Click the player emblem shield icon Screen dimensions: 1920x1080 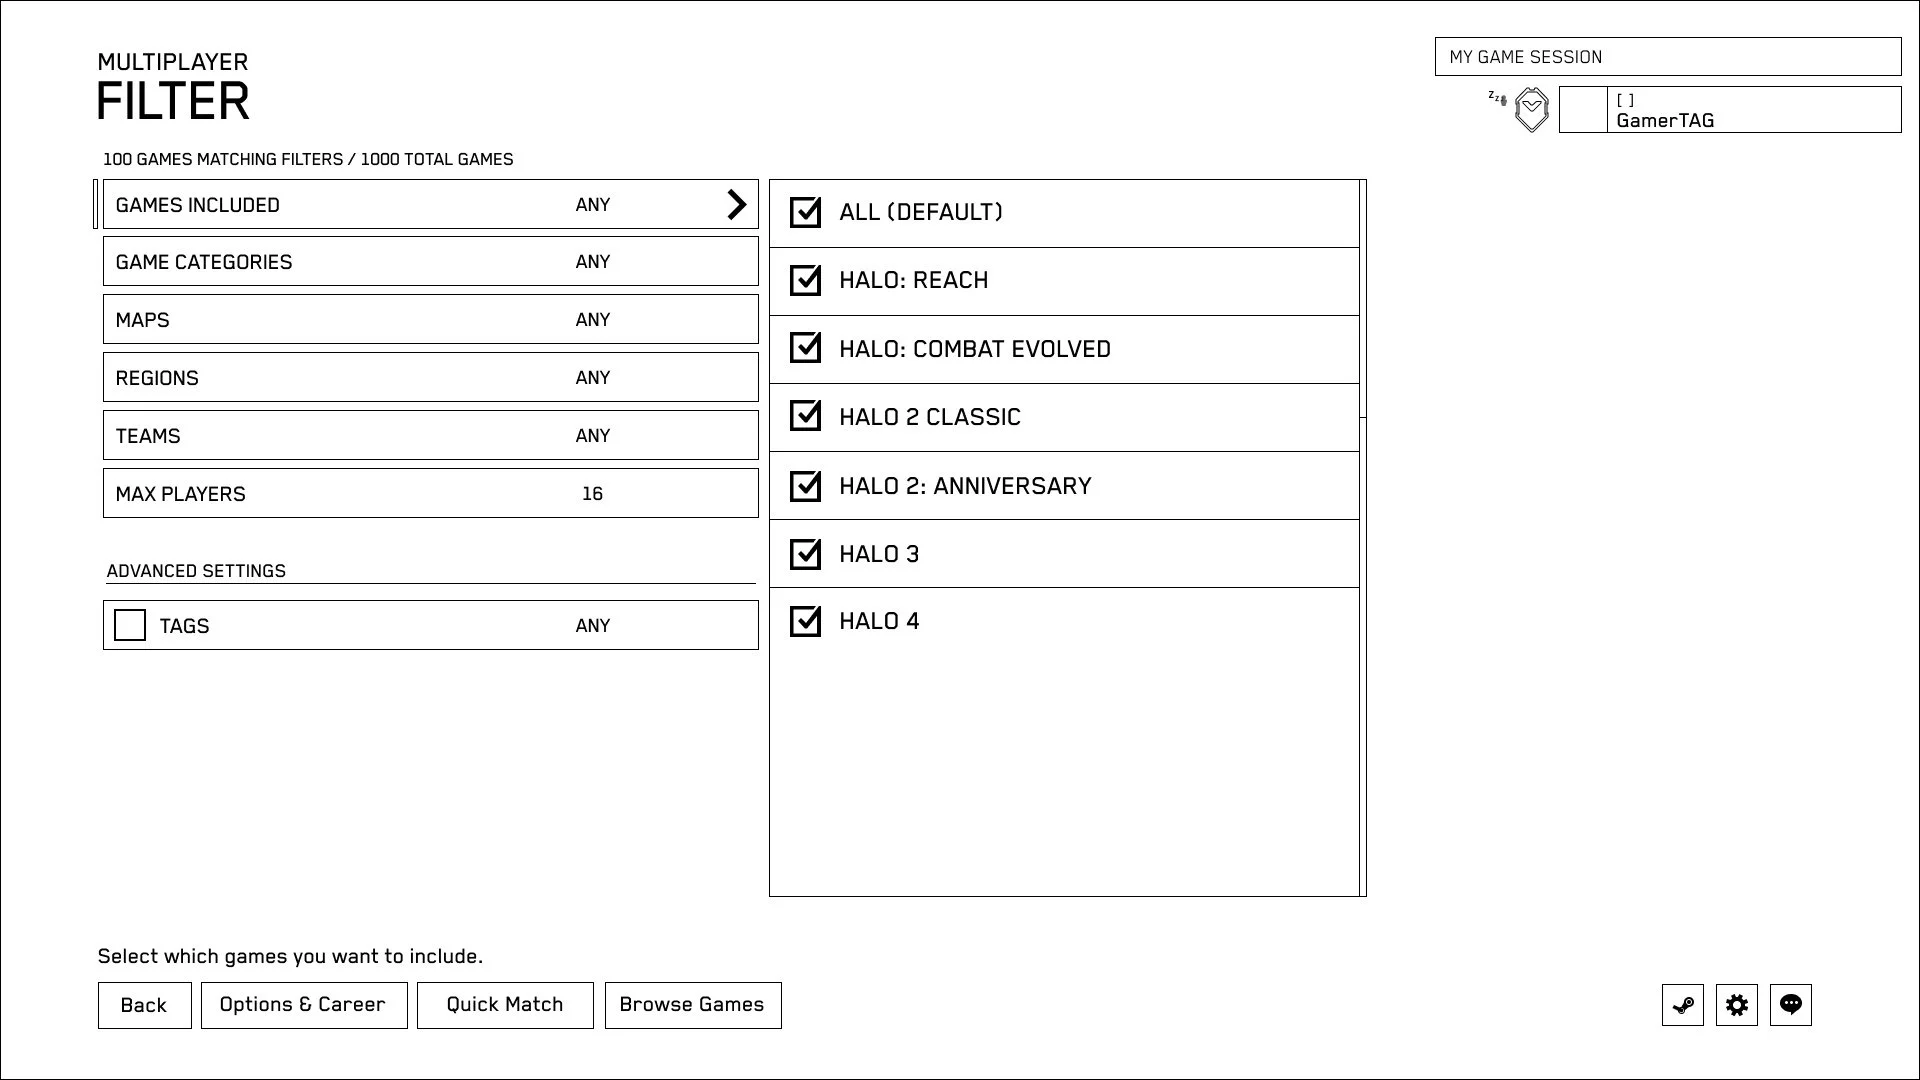click(x=1532, y=110)
